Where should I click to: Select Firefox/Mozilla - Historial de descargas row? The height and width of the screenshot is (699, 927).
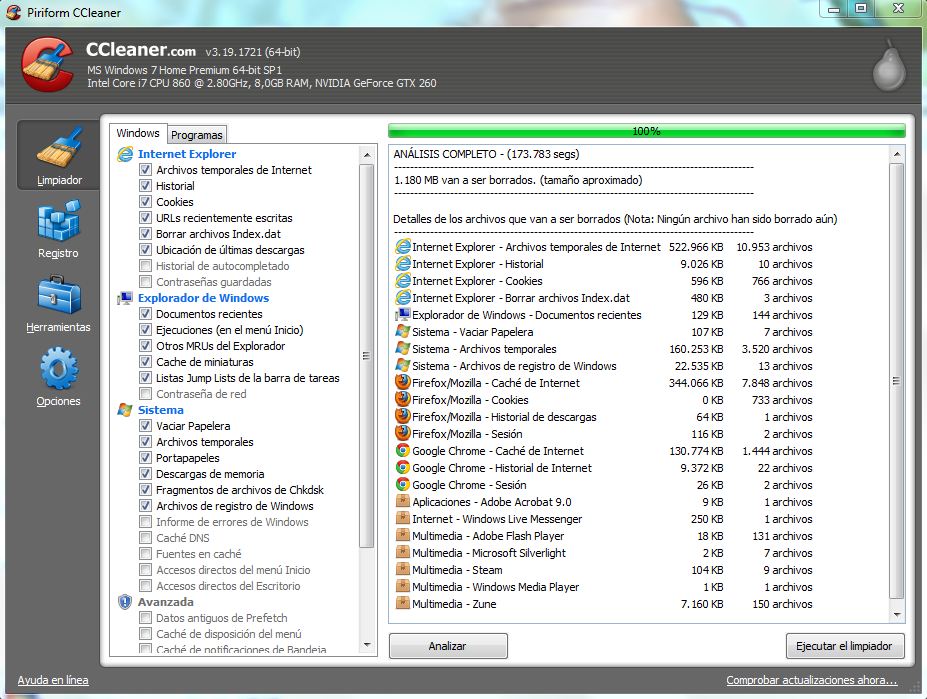(x=603, y=417)
